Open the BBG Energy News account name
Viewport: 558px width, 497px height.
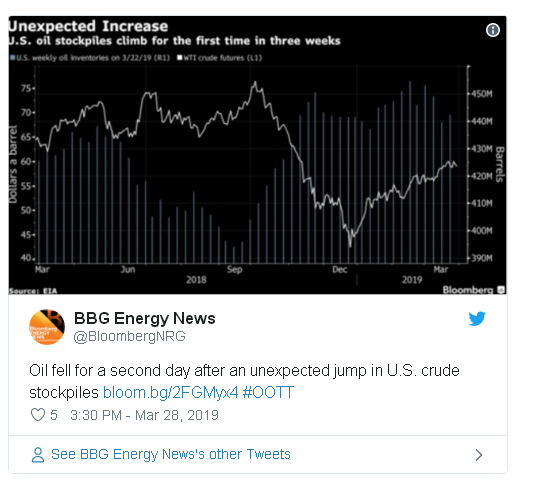[x=144, y=318]
